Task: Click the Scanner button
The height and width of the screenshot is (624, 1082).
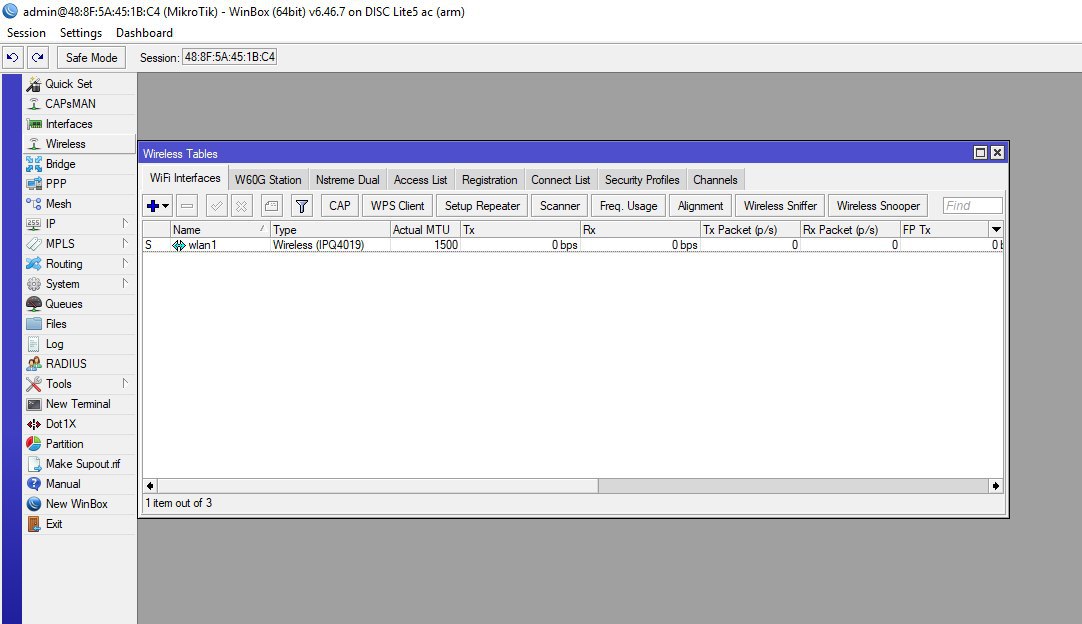Action: pos(560,206)
